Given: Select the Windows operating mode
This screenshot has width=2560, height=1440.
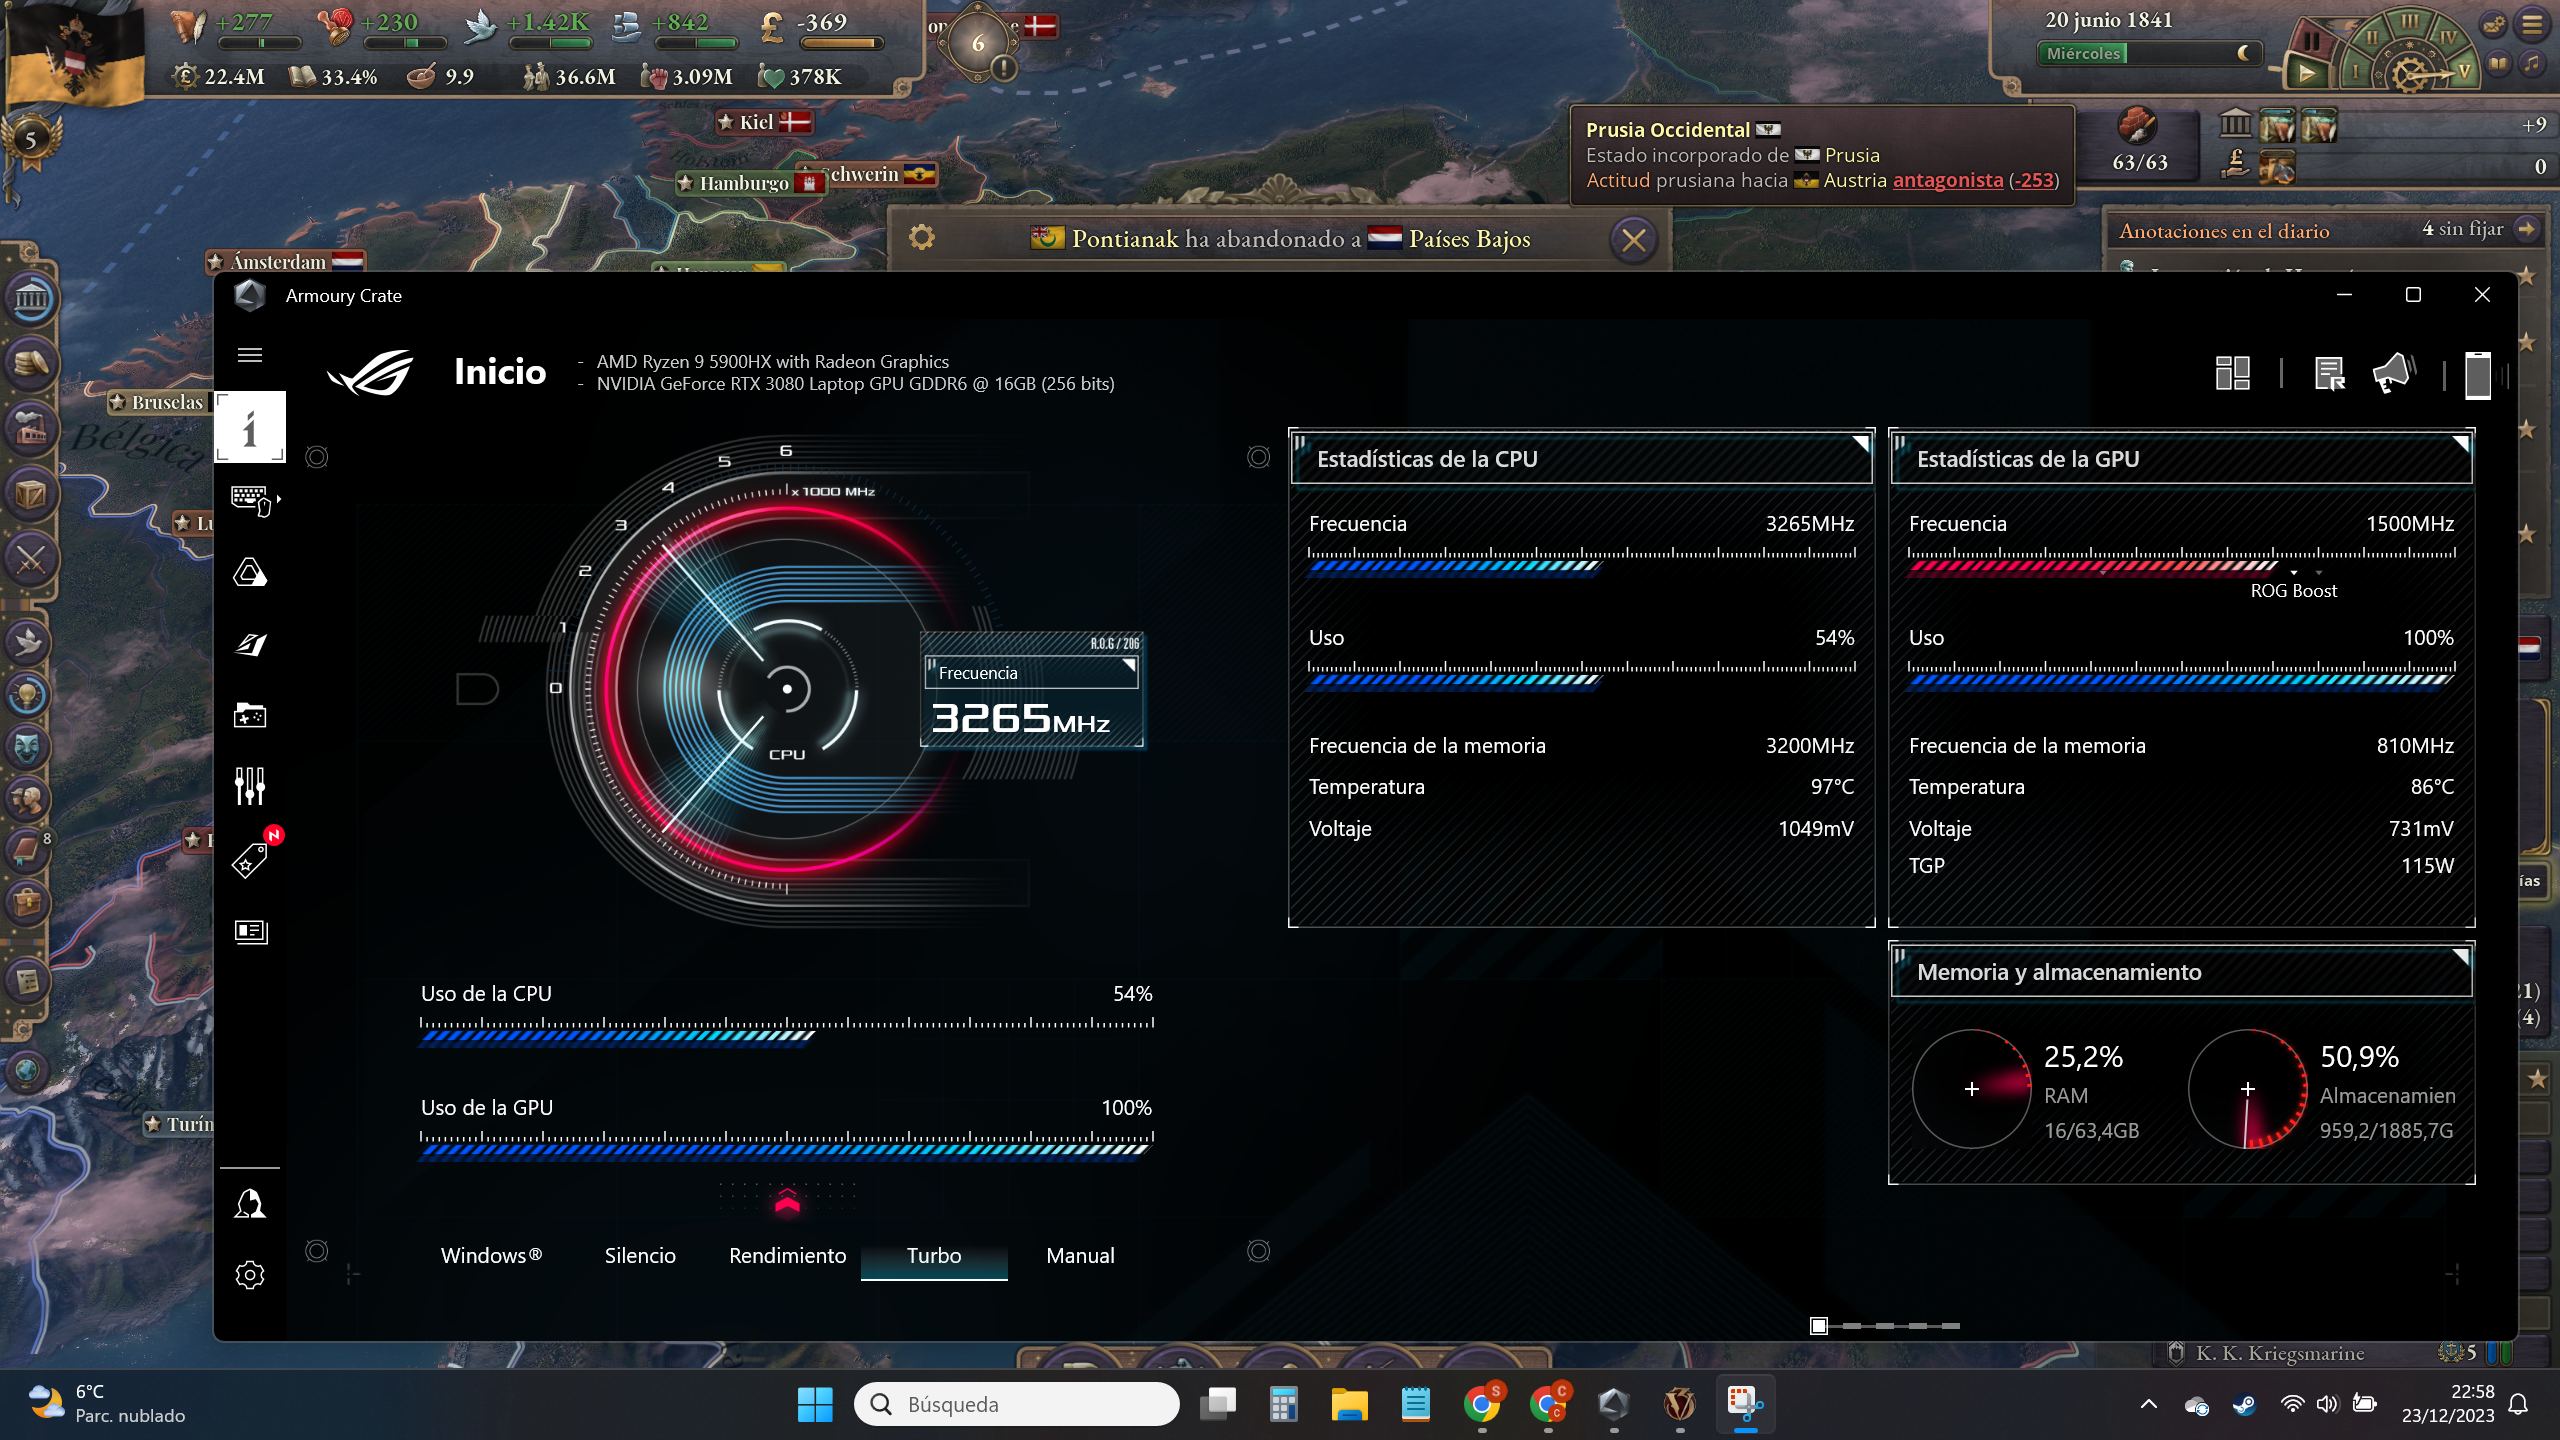Looking at the screenshot, I should point(491,1256).
